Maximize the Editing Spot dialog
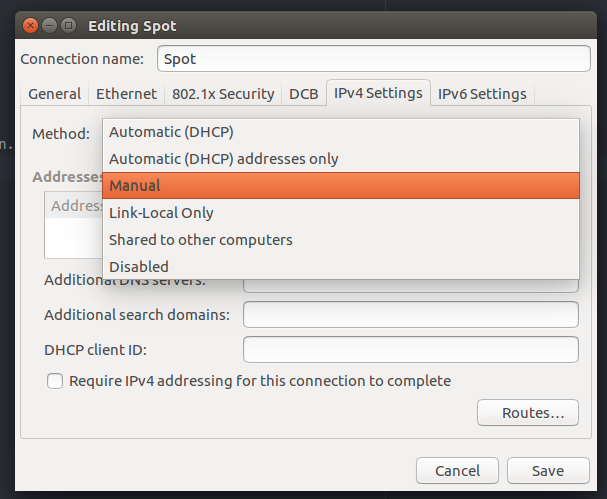 tap(69, 26)
